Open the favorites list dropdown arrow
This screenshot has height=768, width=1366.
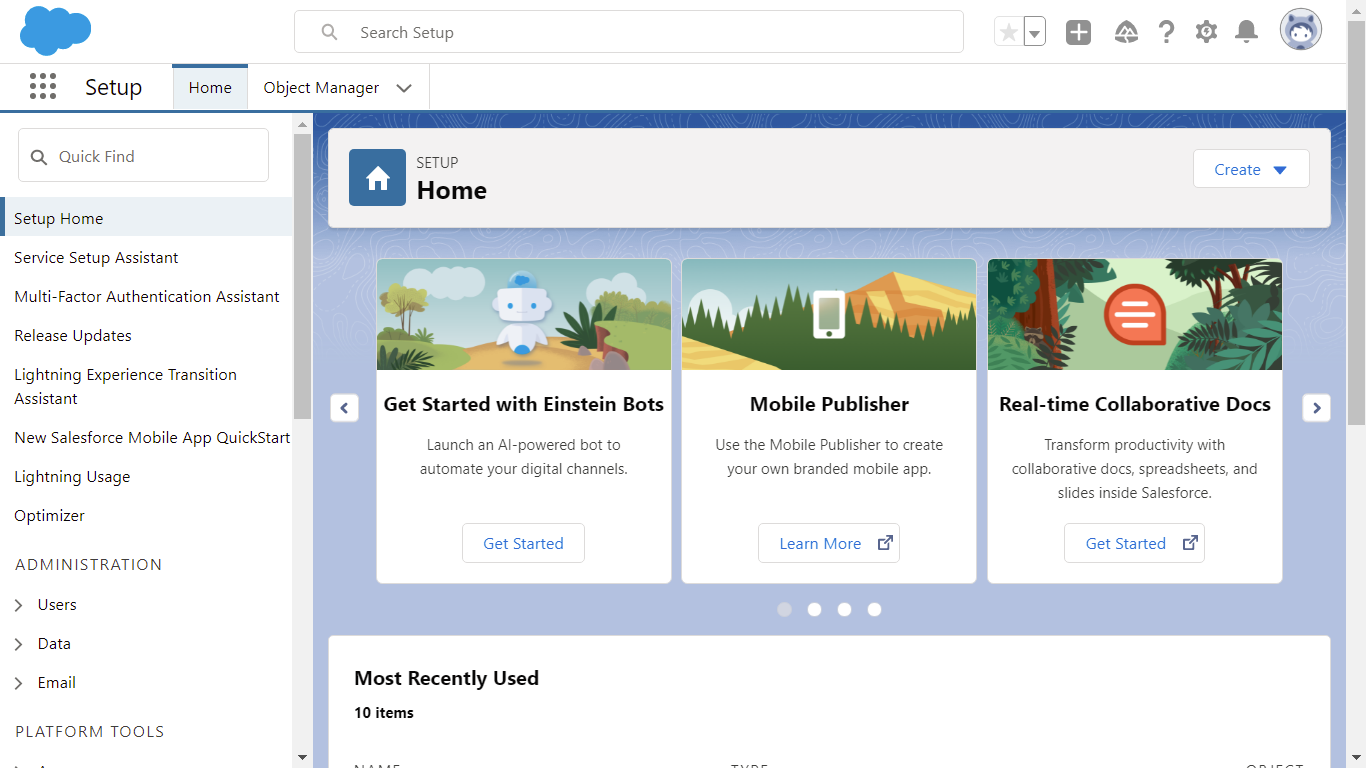(x=1035, y=32)
